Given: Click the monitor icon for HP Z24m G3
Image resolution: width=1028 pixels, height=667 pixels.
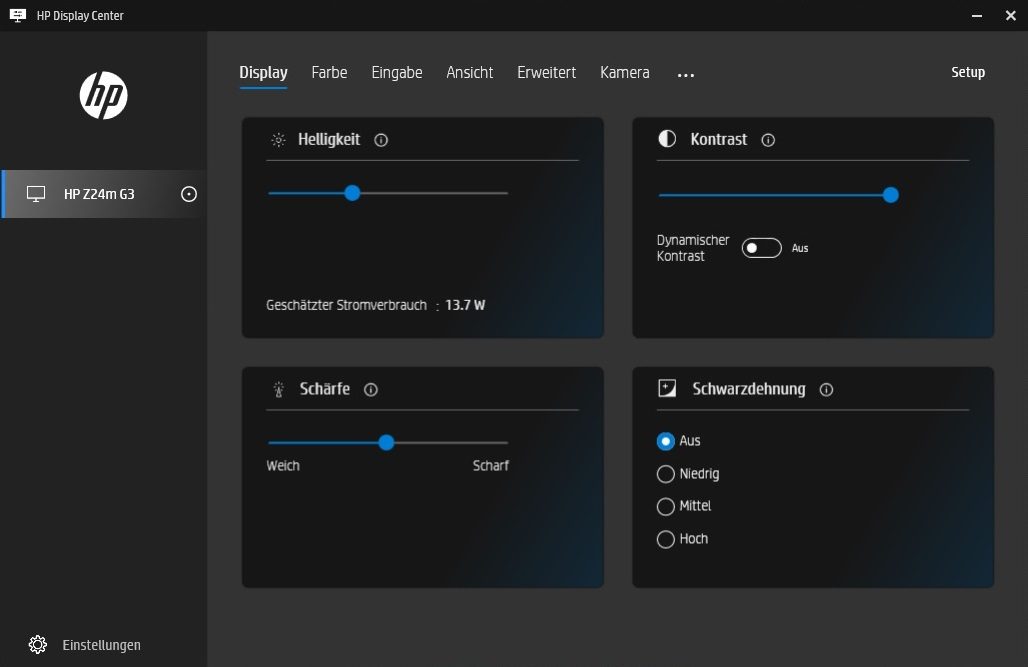Looking at the screenshot, I should [37, 194].
